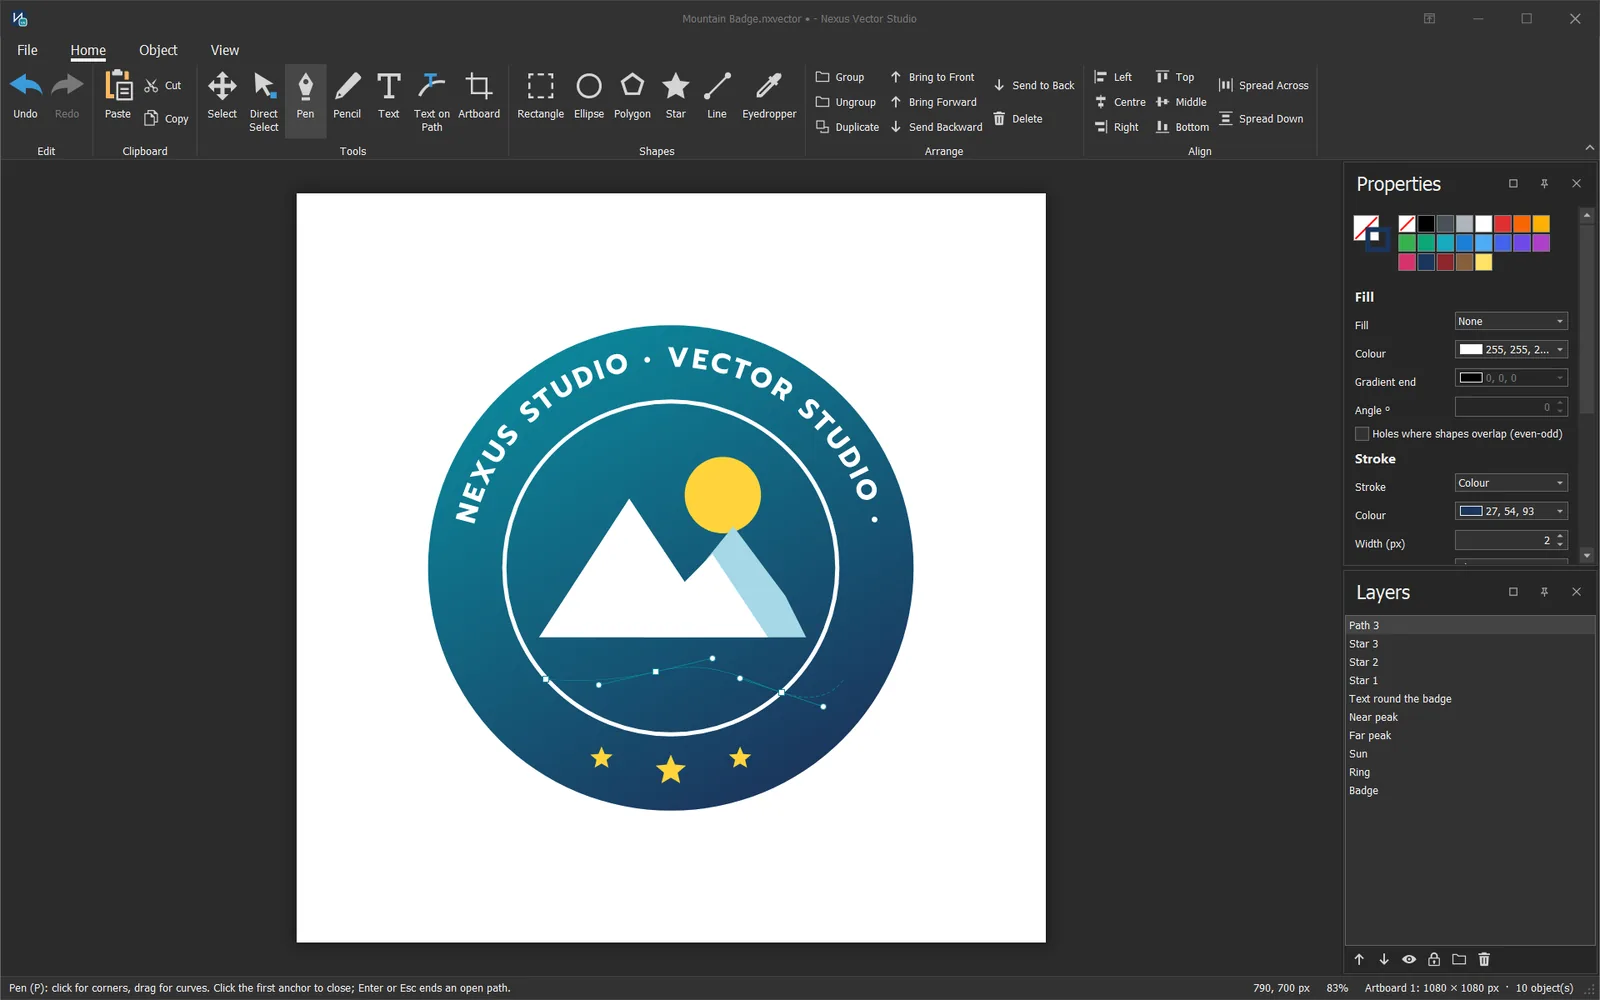
Task: Pick the yellow swatch in bottom row
Action: pyautogui.click(x=1484, y=262)
